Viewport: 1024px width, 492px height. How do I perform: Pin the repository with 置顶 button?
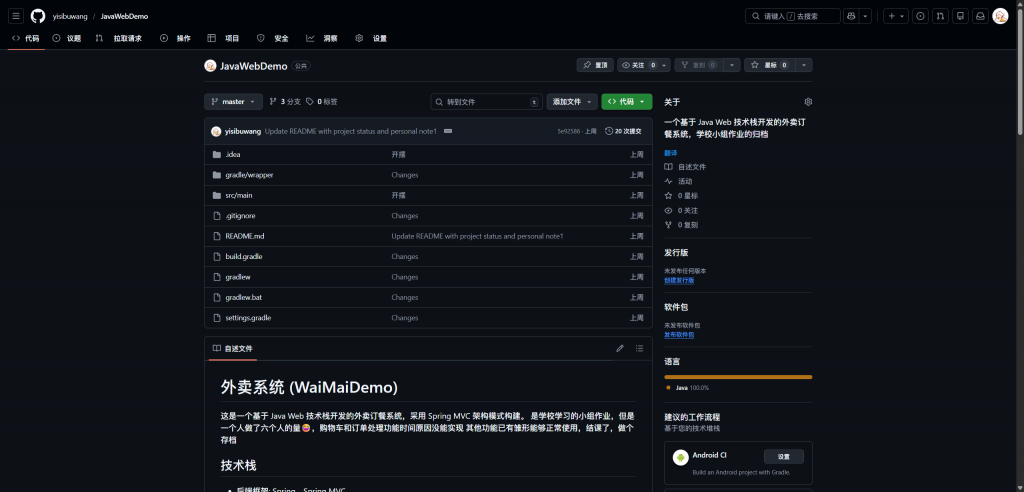tap(595, 65)
